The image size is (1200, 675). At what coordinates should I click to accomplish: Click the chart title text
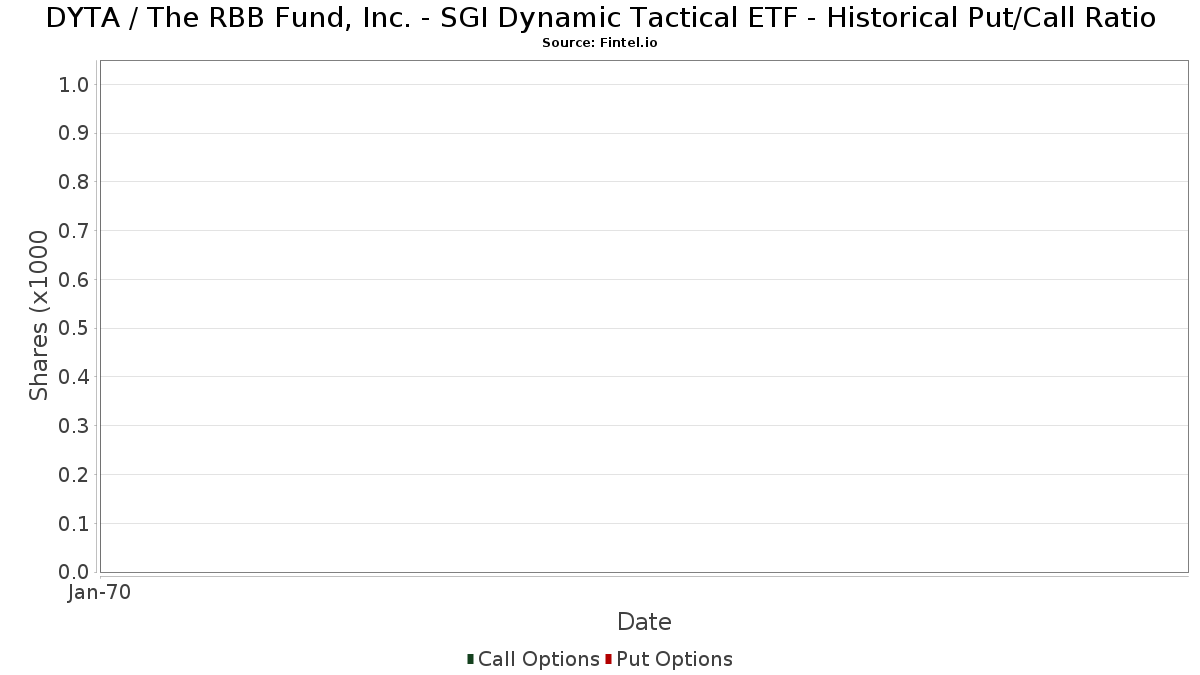tap(600, 18)
